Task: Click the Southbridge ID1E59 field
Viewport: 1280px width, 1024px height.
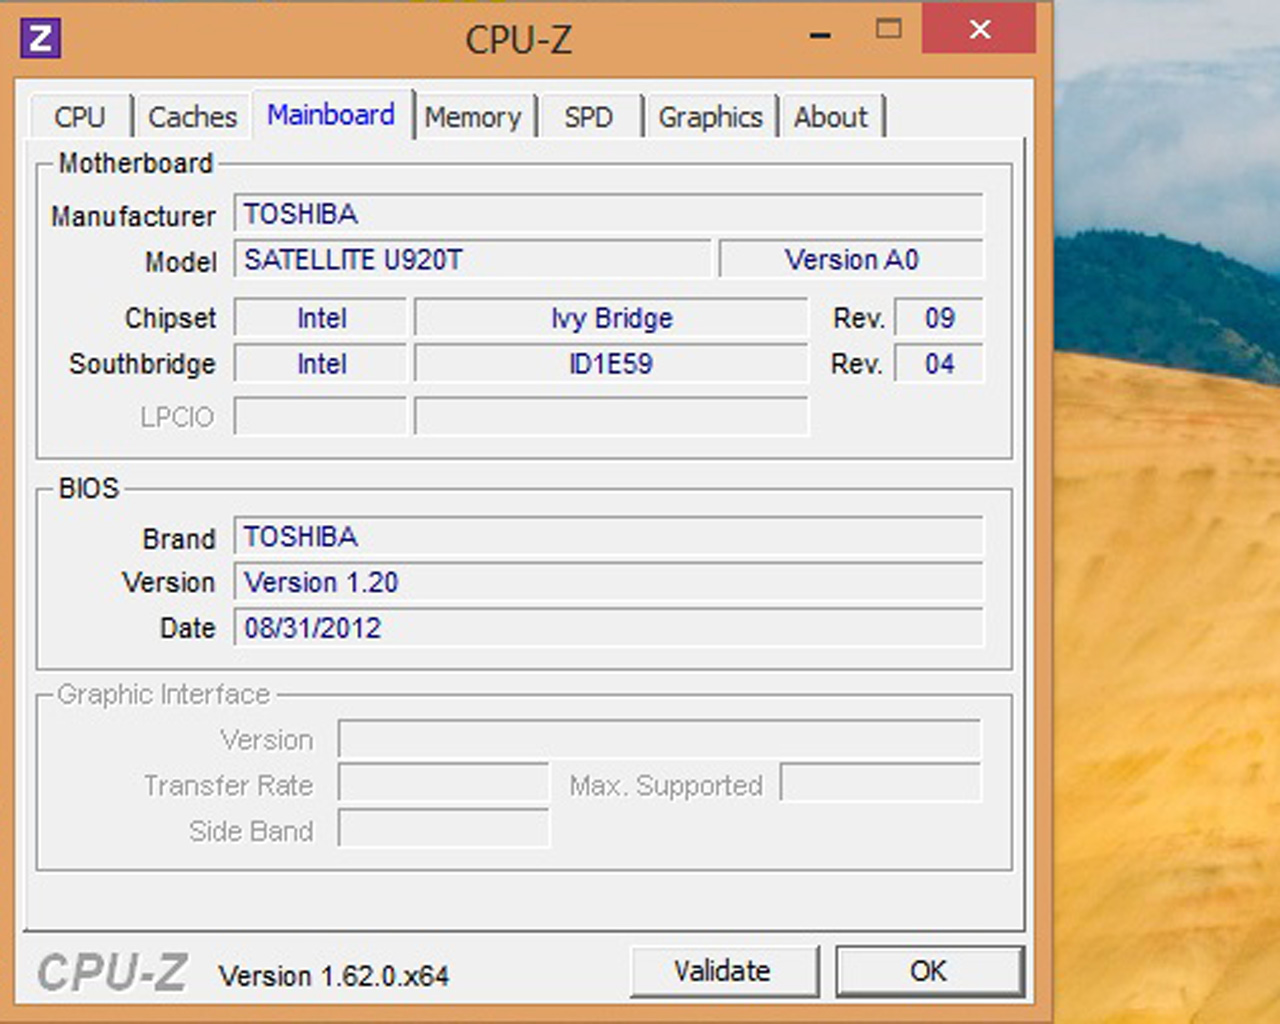Action: [611, 364]
